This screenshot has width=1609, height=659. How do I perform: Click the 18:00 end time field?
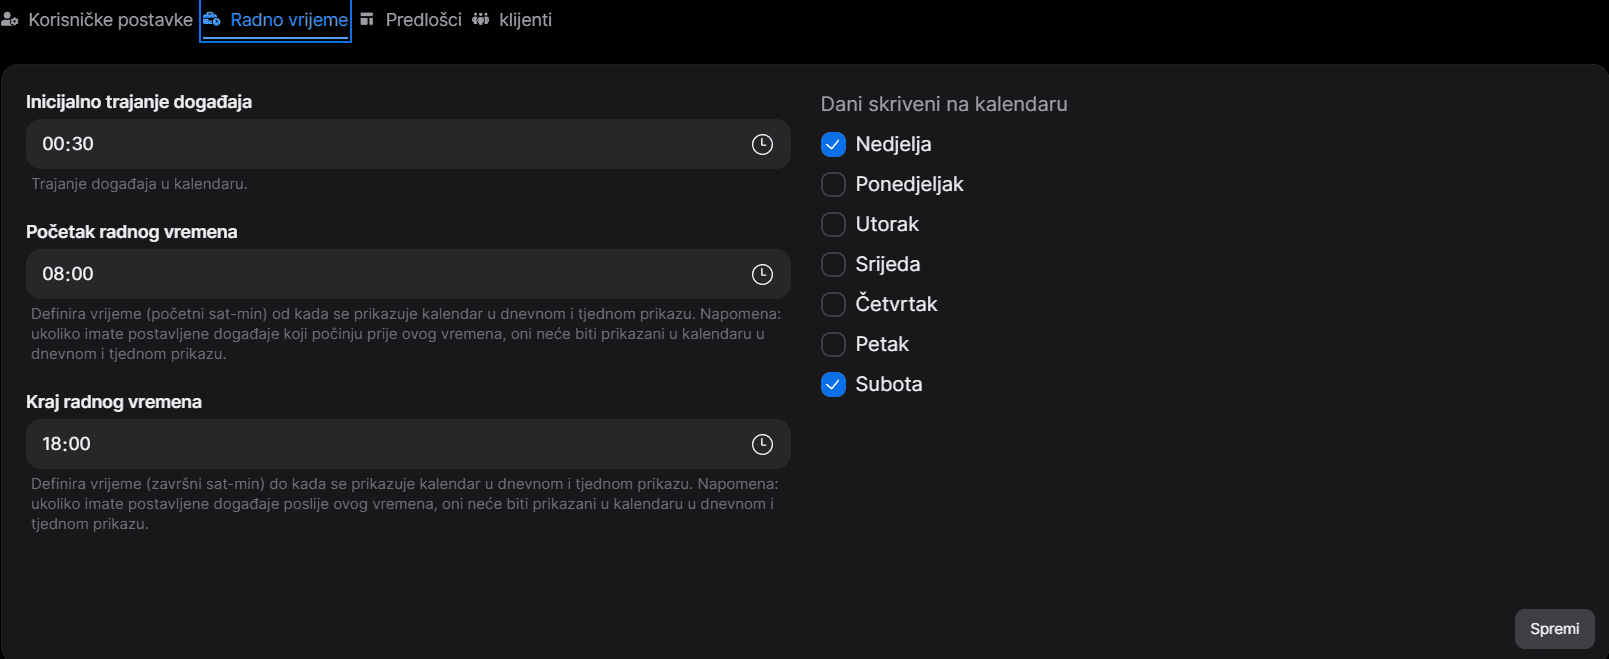380,444
